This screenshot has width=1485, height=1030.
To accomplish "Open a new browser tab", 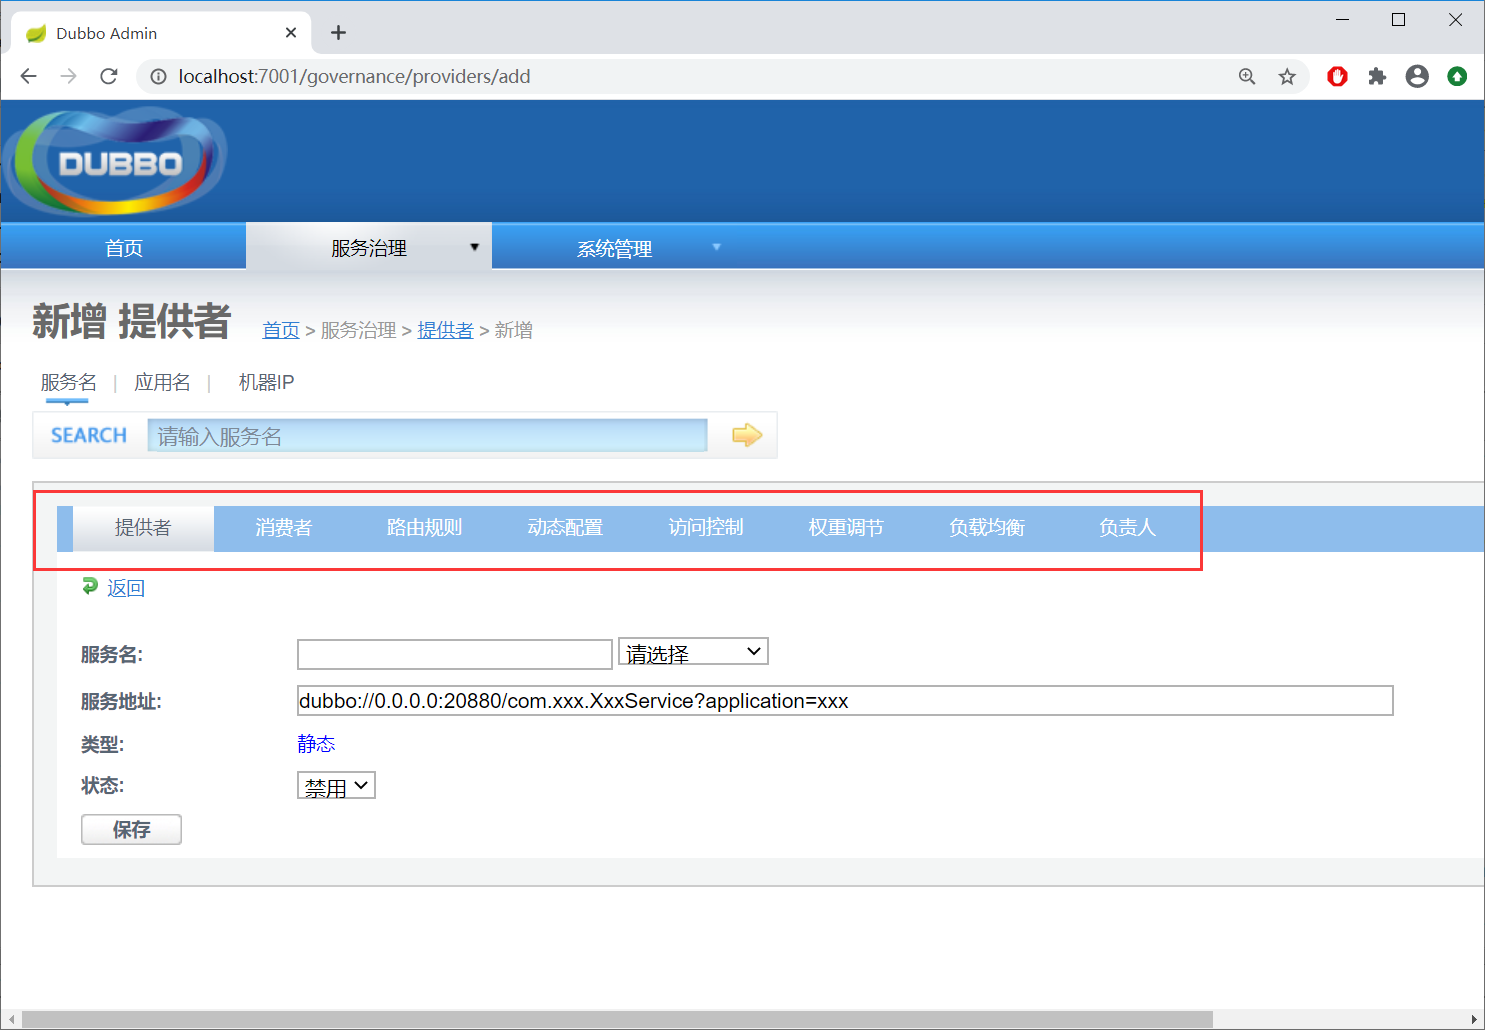I will pyautogui.click(x=339, y=33).
